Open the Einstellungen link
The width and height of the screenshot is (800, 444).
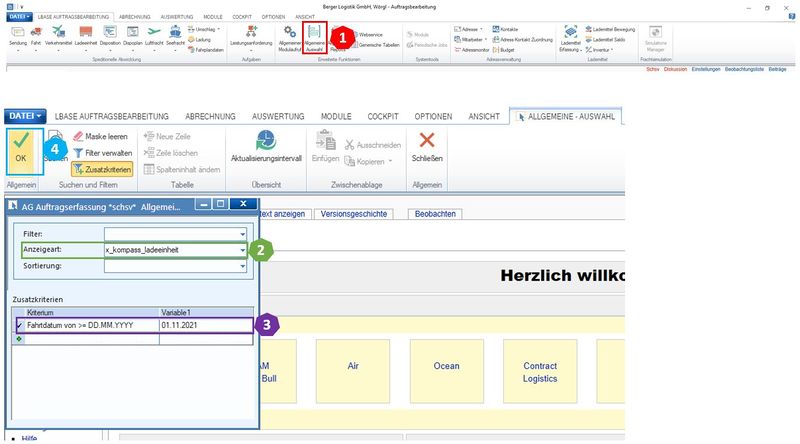pos(706,69)
